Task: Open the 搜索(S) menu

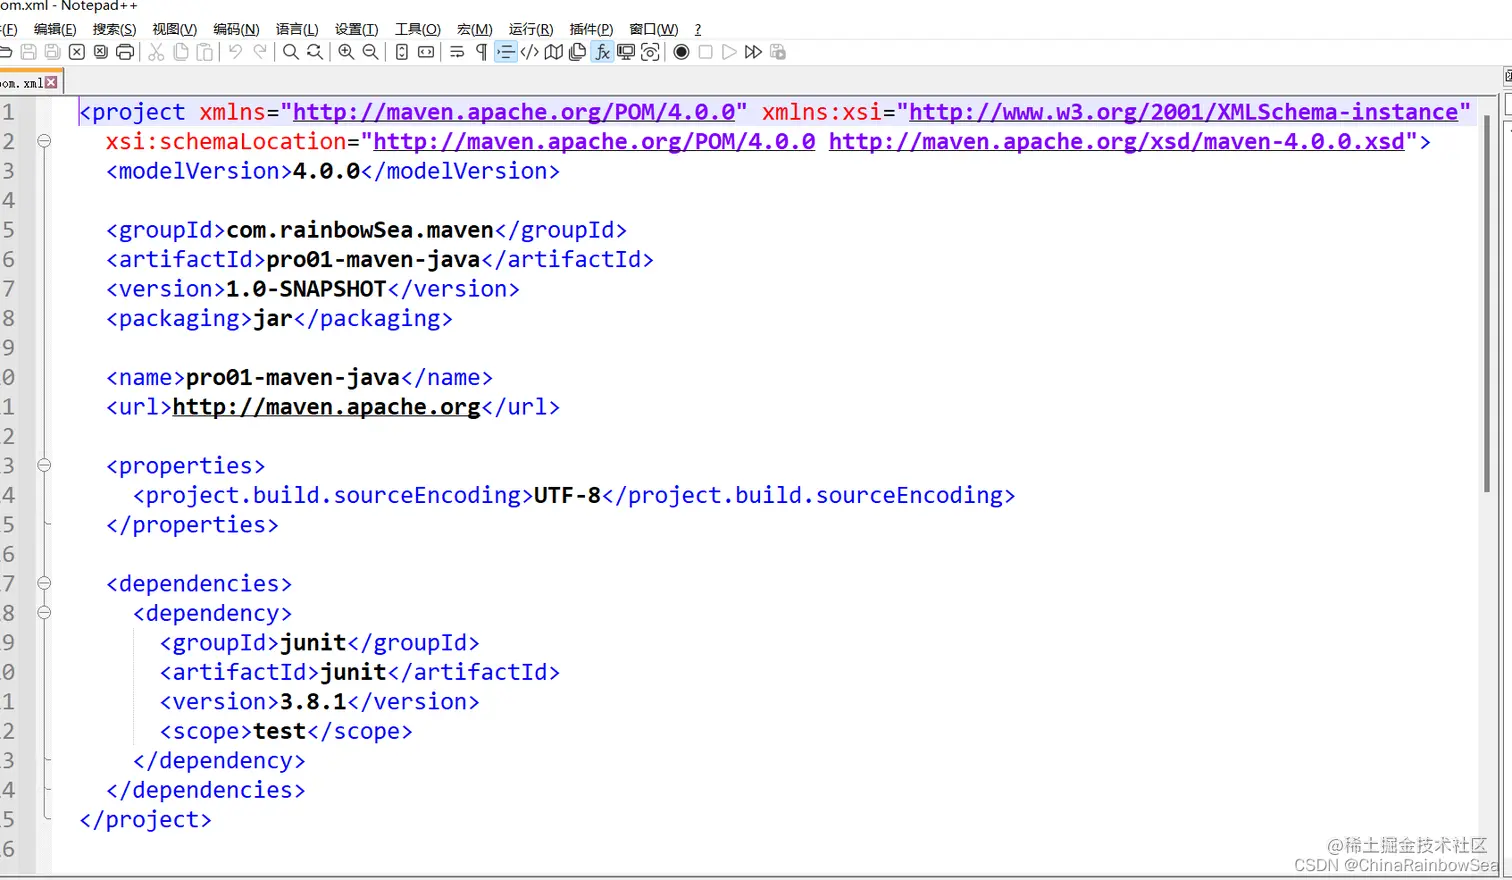Action: [114, 29]
